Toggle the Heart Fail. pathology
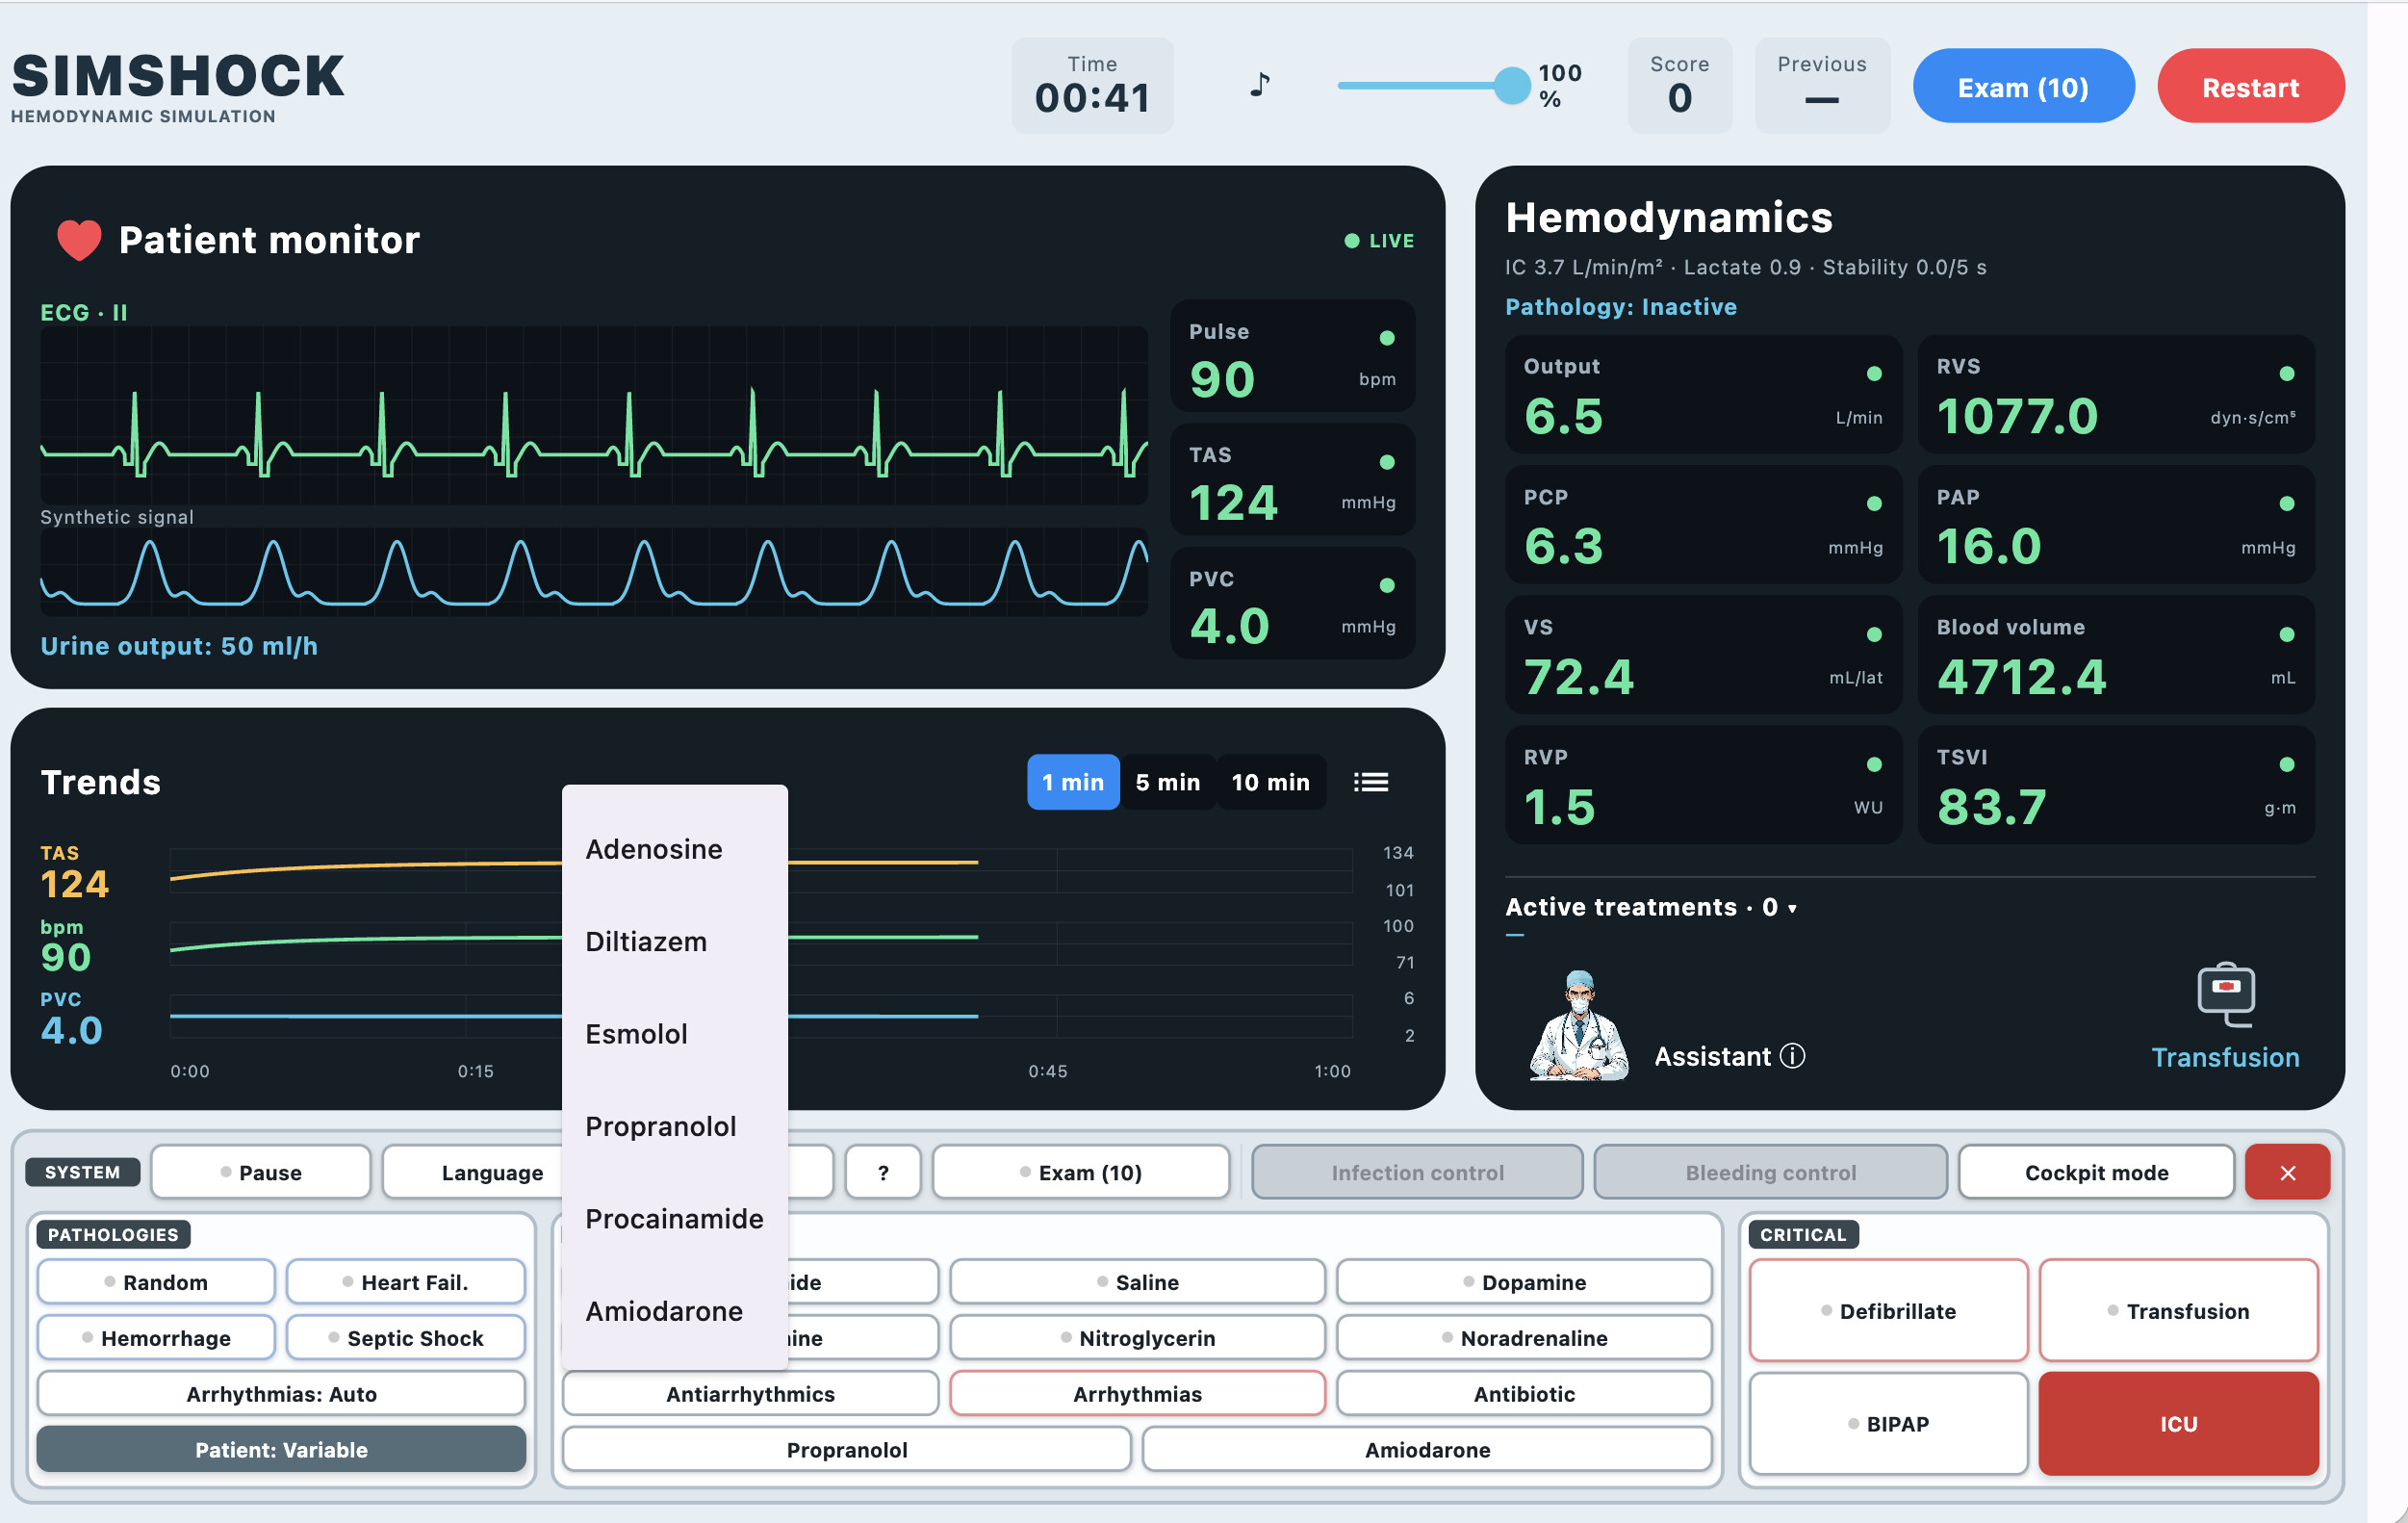Image resolution: width=2408 pixels, height=1523 pixels. [405, 1282]
